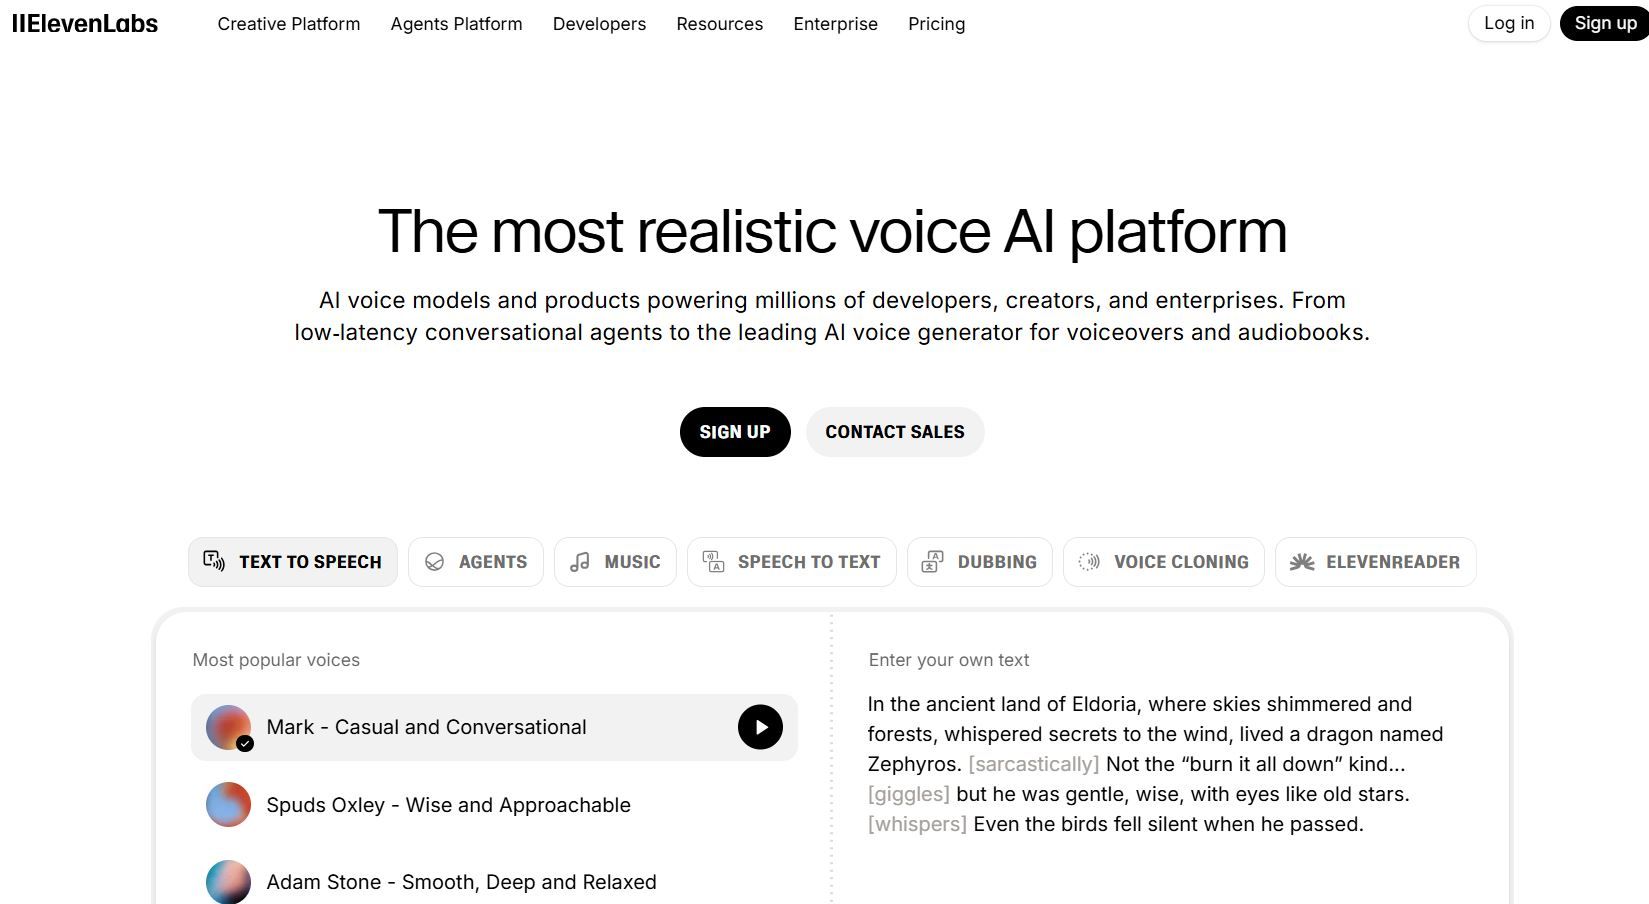Click the Agents tab icon
The height and width of the screenshot is (904, 1649).
[x=434, y=562]
